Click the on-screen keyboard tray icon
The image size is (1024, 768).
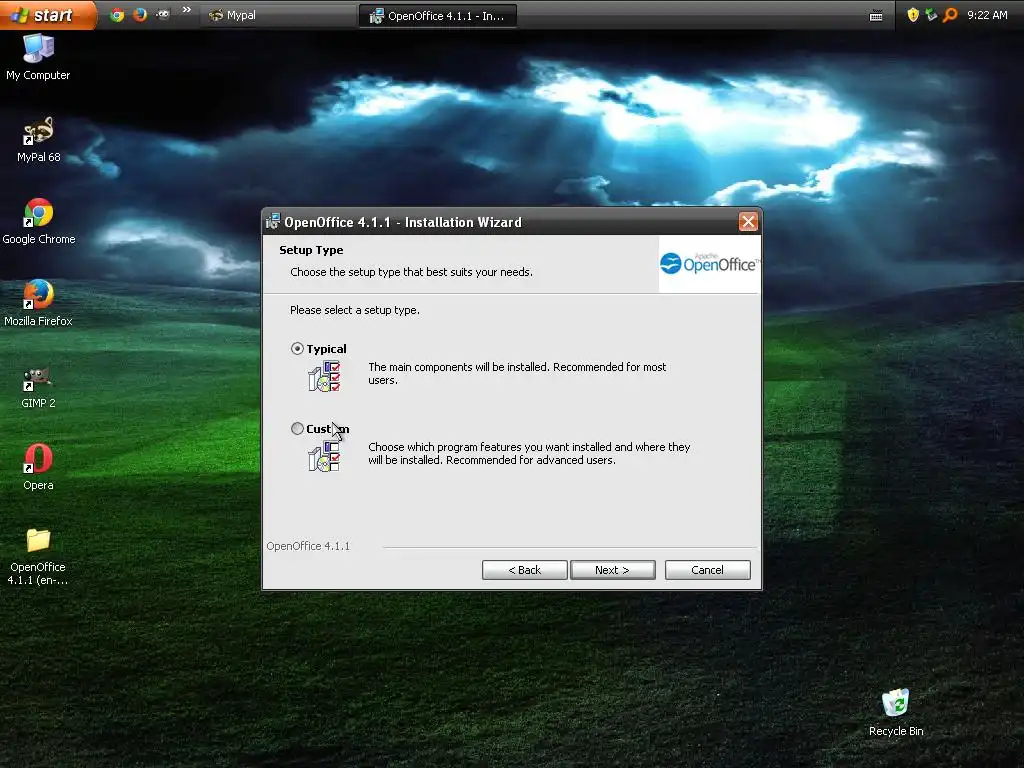point(876,16)
